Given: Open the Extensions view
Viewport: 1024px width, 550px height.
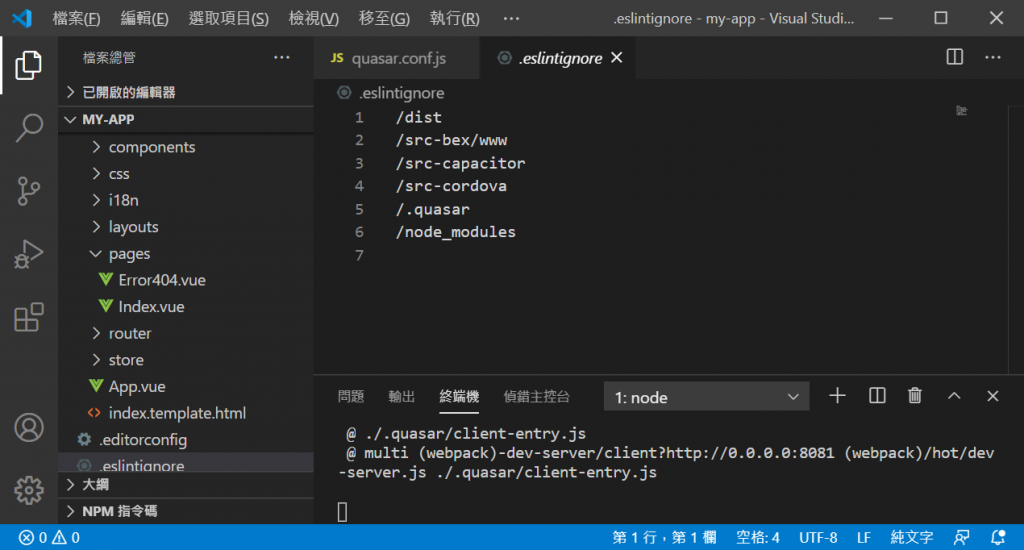Looking at the screenshot, I should tap(28, 317).
